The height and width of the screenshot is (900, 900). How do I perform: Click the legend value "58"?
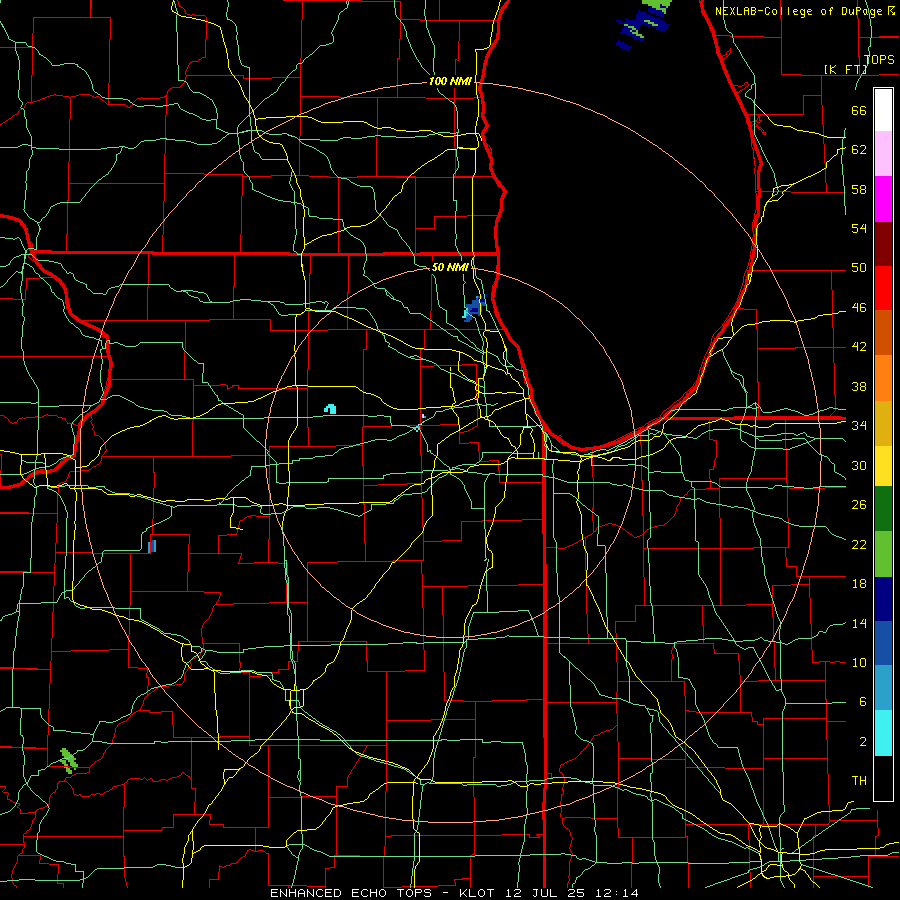tap(859, 189)
